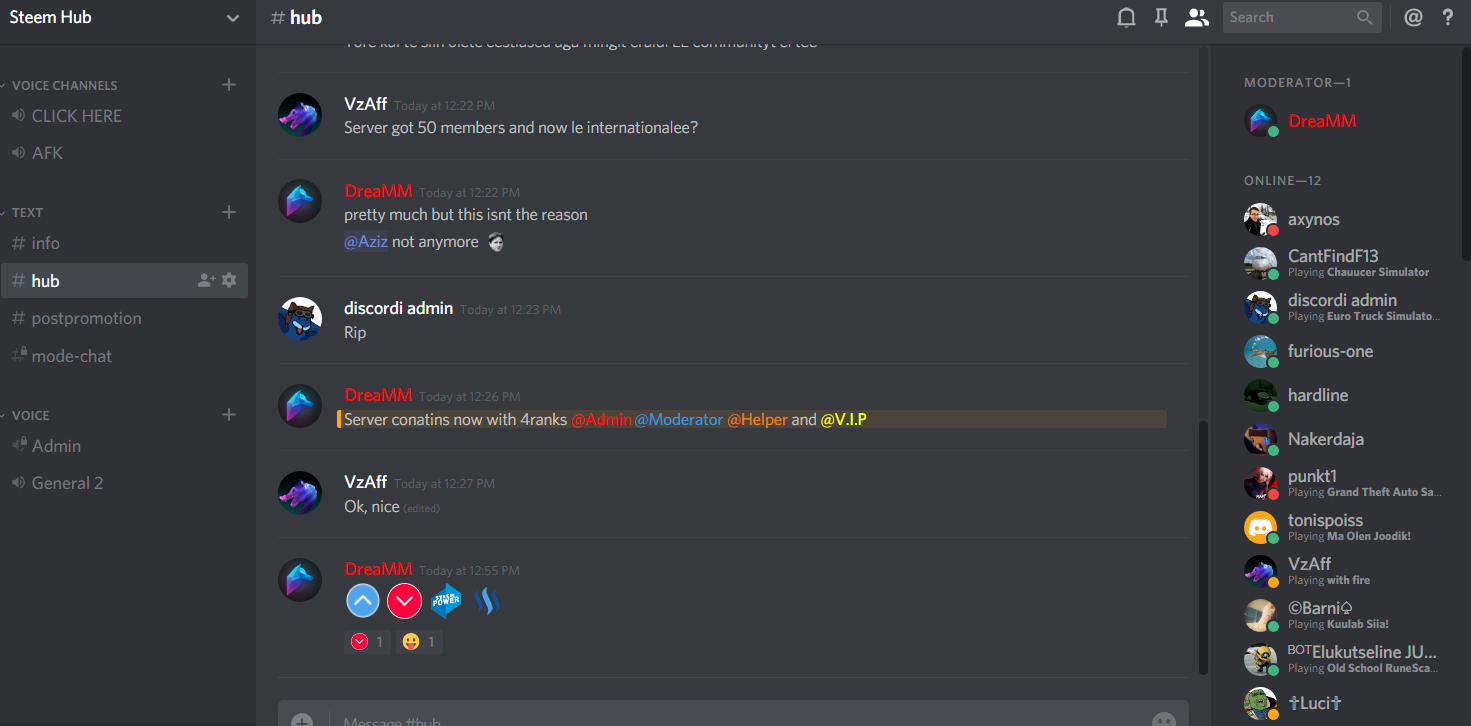Open the Steem Hub server dropdown
Image resolution: width=1471 pixels, height=726 pixels.
(127, 18)
